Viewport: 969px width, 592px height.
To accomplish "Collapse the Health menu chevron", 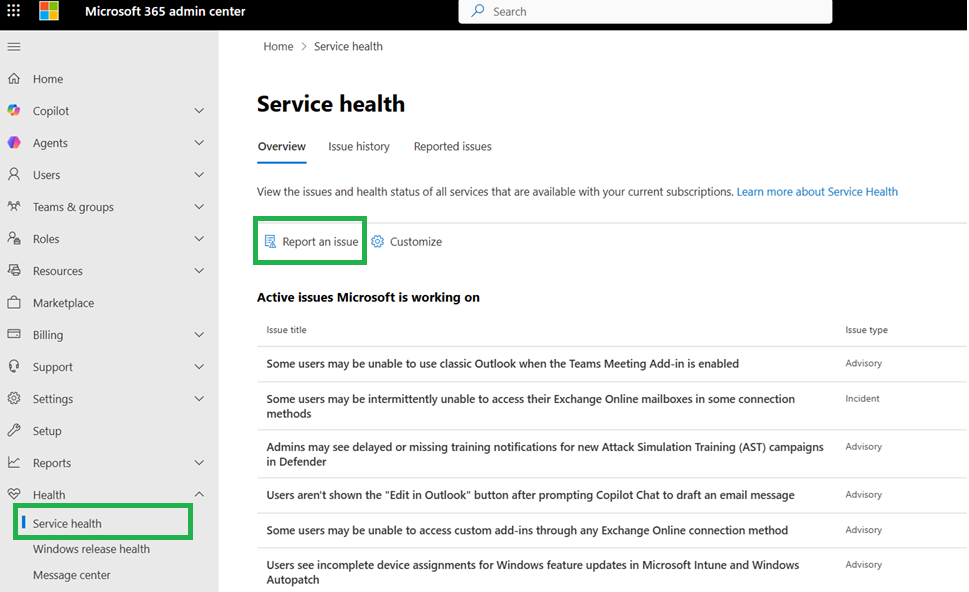I will 199,494.
